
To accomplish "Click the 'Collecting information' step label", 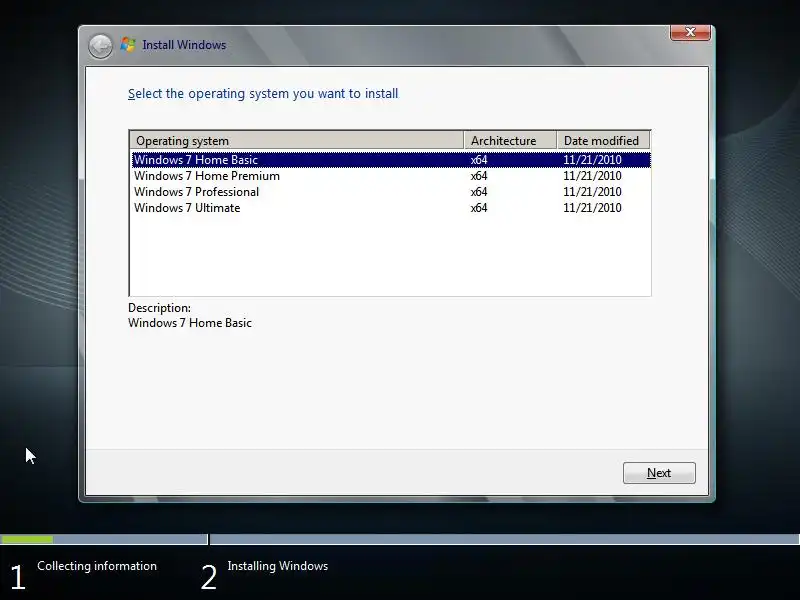I will point(97,566).
